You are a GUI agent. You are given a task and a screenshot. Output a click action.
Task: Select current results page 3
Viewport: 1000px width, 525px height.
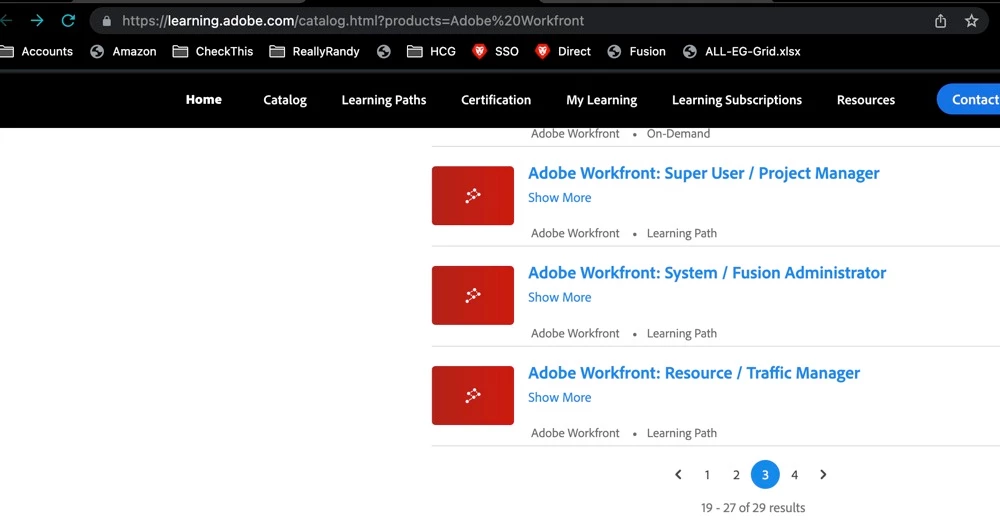click(x=765, y=475)
